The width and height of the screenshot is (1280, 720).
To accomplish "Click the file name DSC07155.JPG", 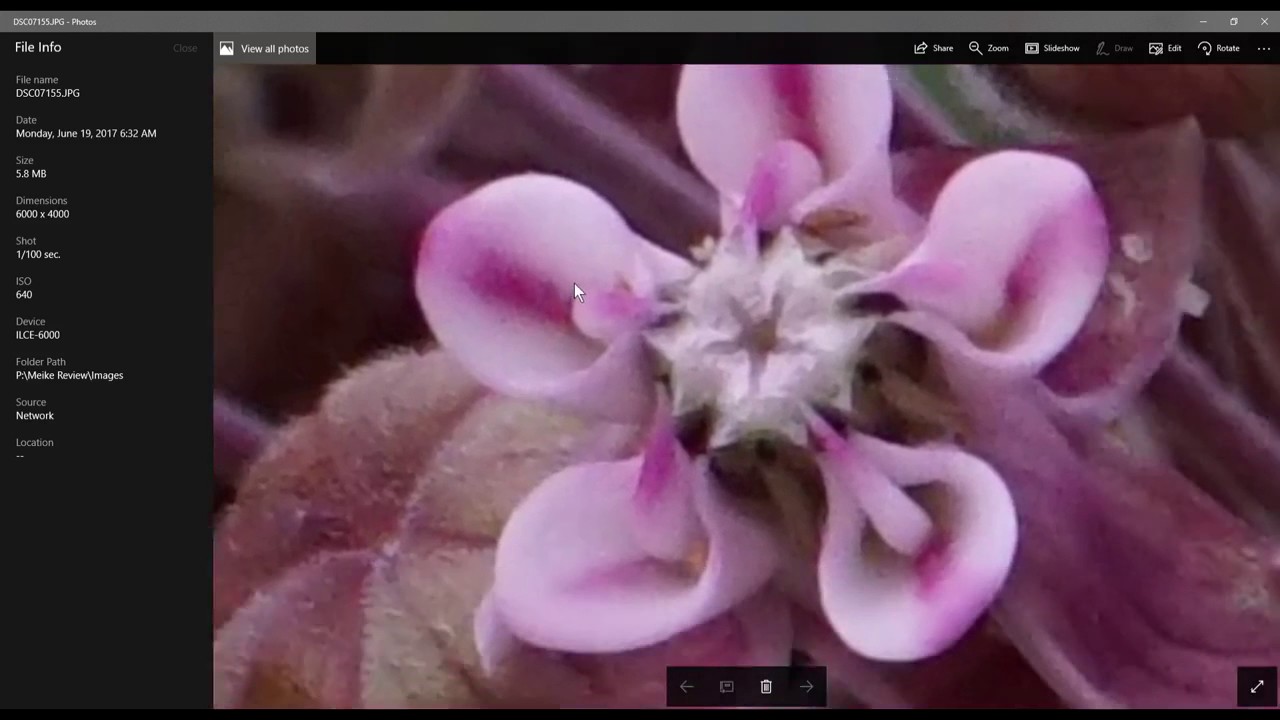I will [x=48, y=93].
